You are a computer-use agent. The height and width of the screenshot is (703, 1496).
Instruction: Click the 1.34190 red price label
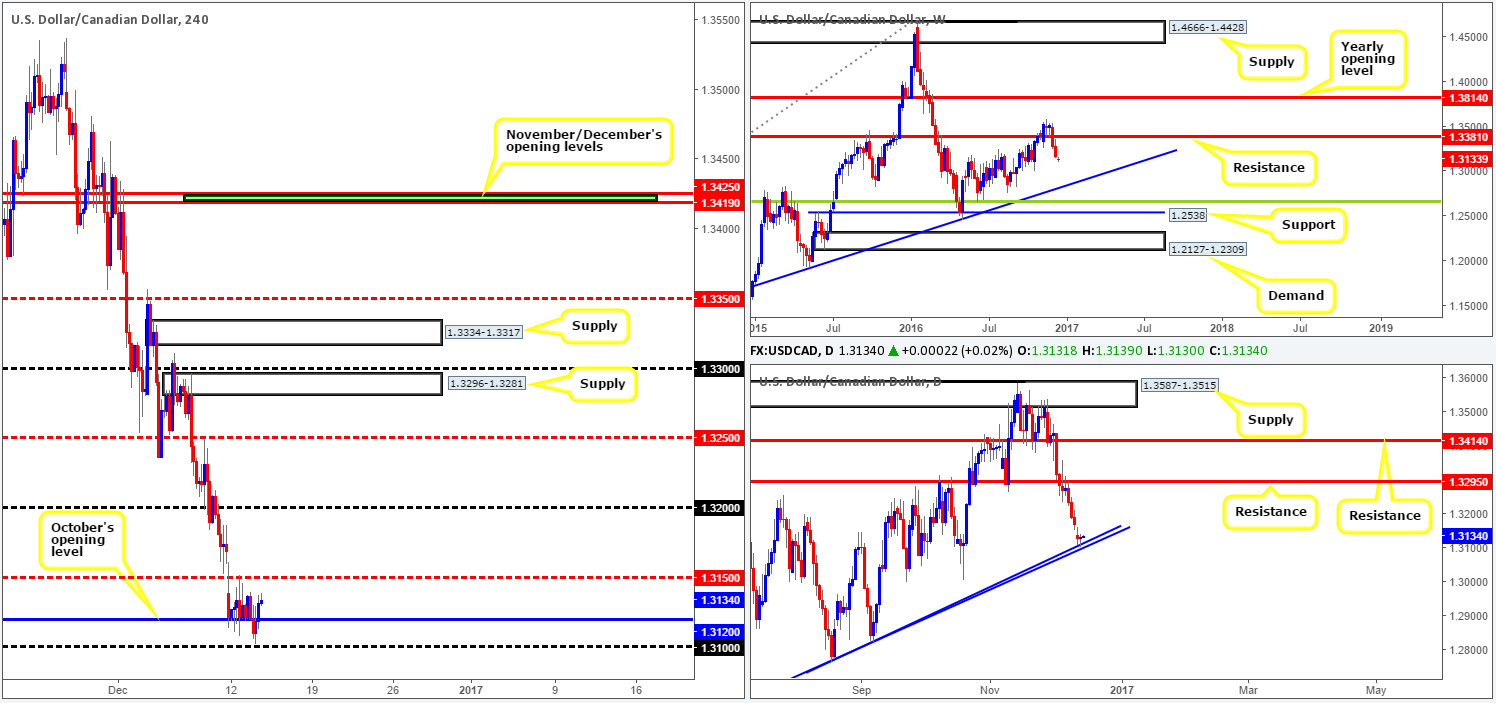click(x=718, y=202)
